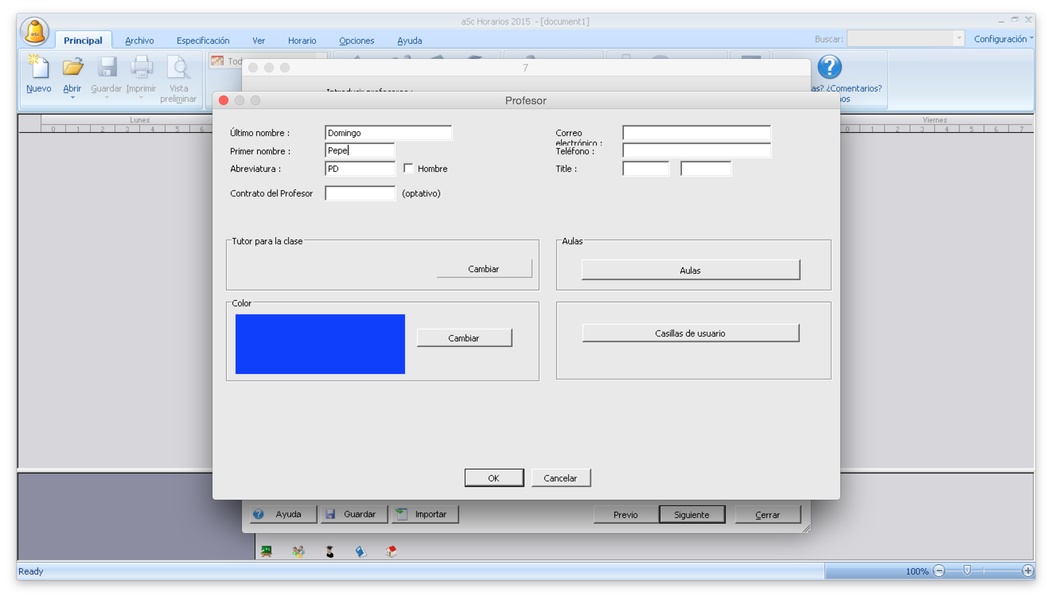Click the Abrir folder icon
Image resolution: width=1052 pixels, height=600 pixels.
pyautogui.click(x=72, y=68)
